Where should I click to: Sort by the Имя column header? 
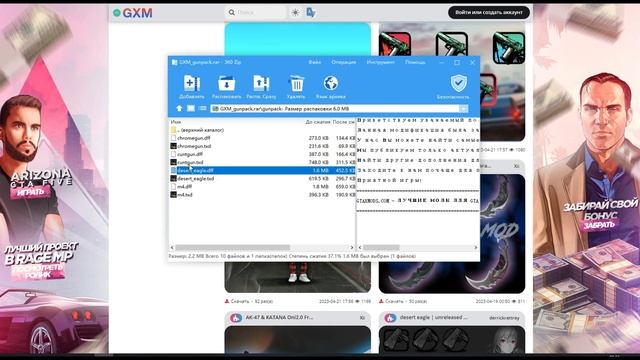pyautogui.click(x=176, y=122)
